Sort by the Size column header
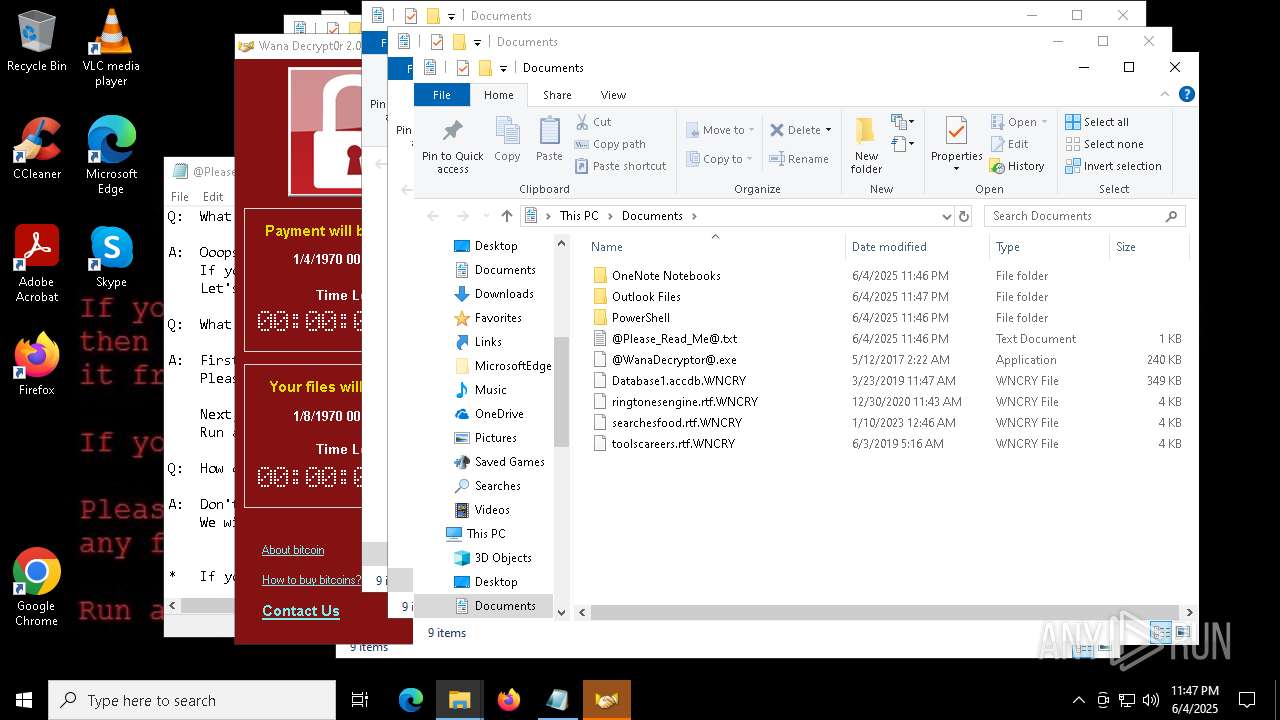 pyautogui.click(x=1126, y=247)
